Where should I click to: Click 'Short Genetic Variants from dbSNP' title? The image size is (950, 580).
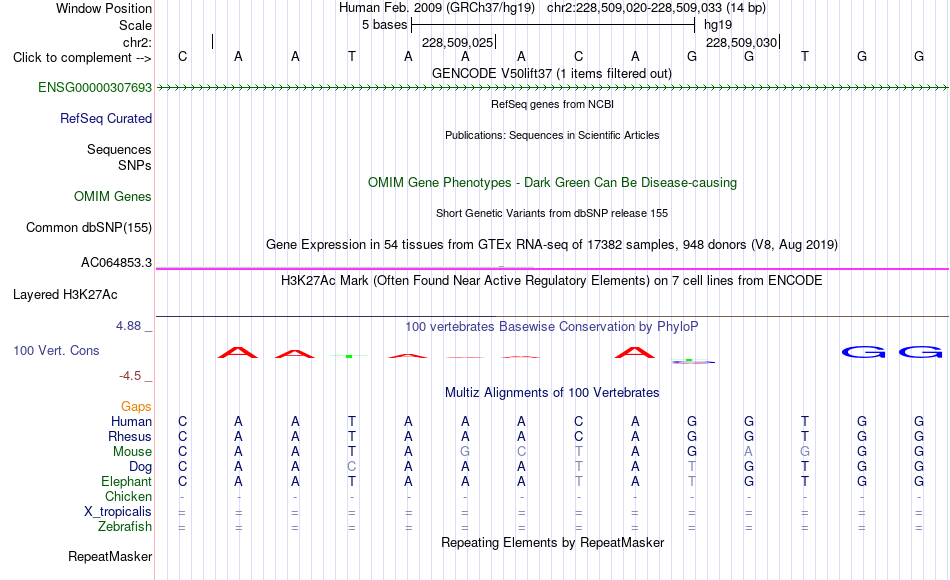(x=552, y=213)
